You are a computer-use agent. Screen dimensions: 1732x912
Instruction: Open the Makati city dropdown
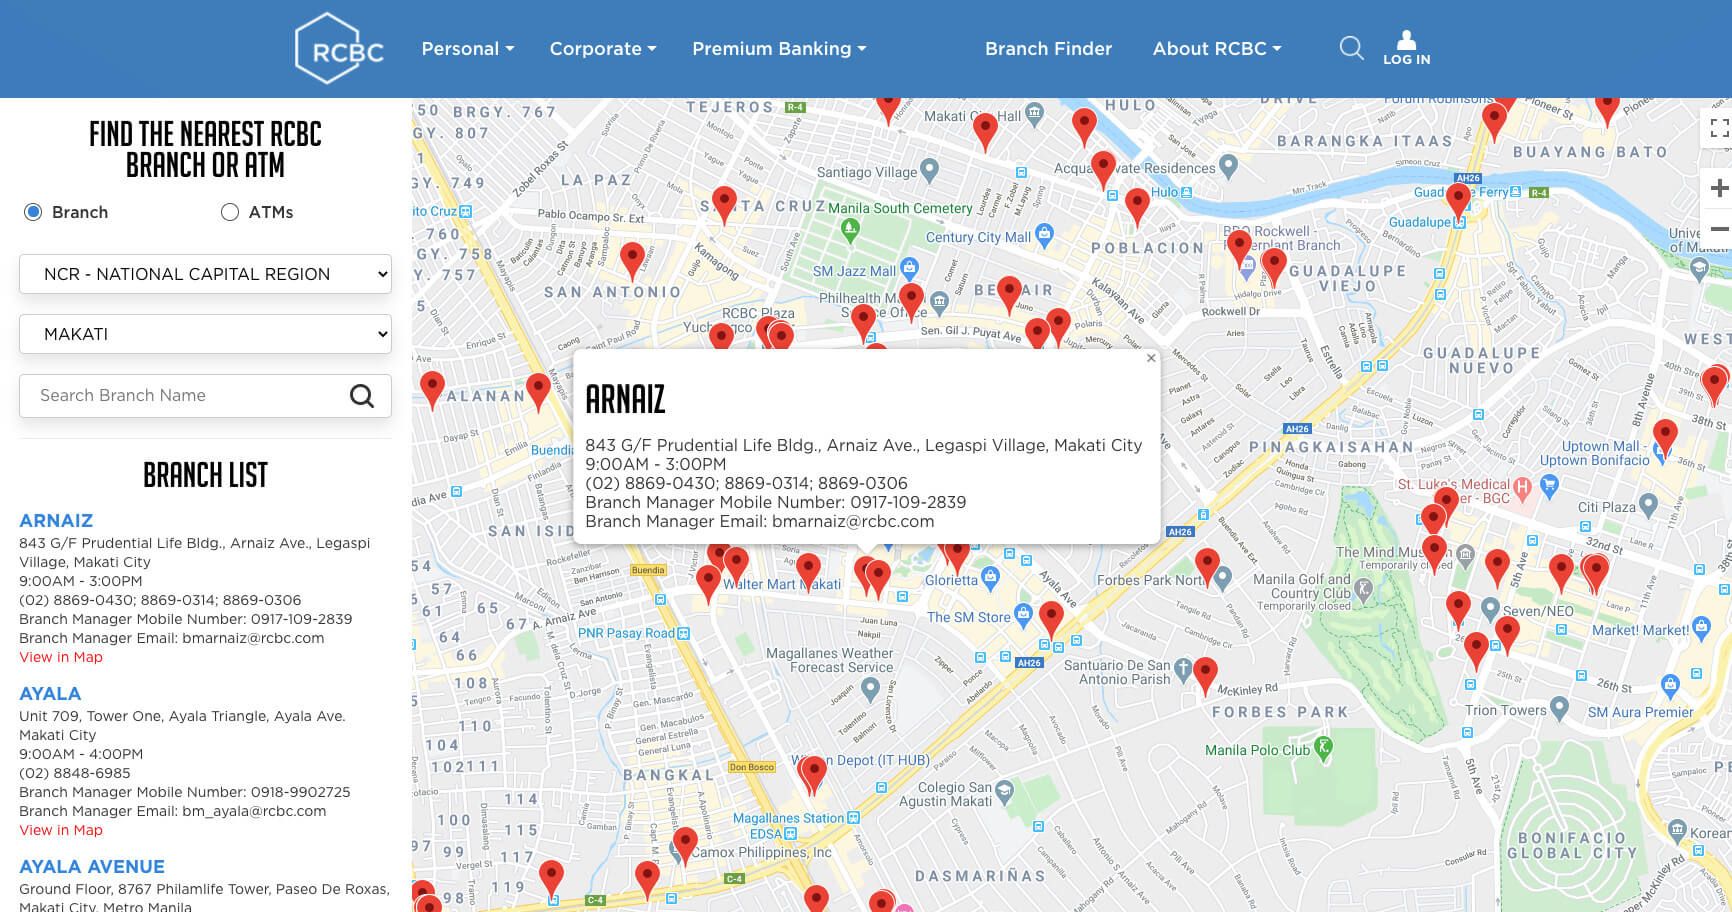205,334
